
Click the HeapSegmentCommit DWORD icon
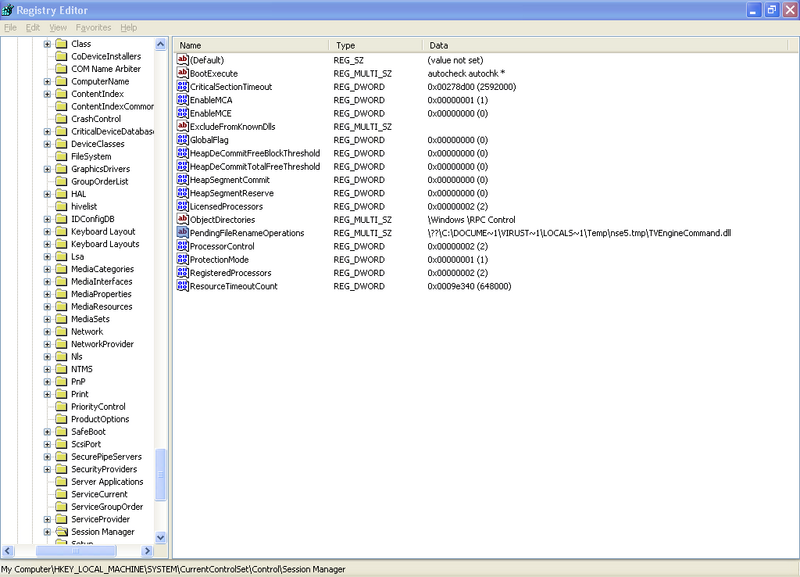tap(183, 179)
